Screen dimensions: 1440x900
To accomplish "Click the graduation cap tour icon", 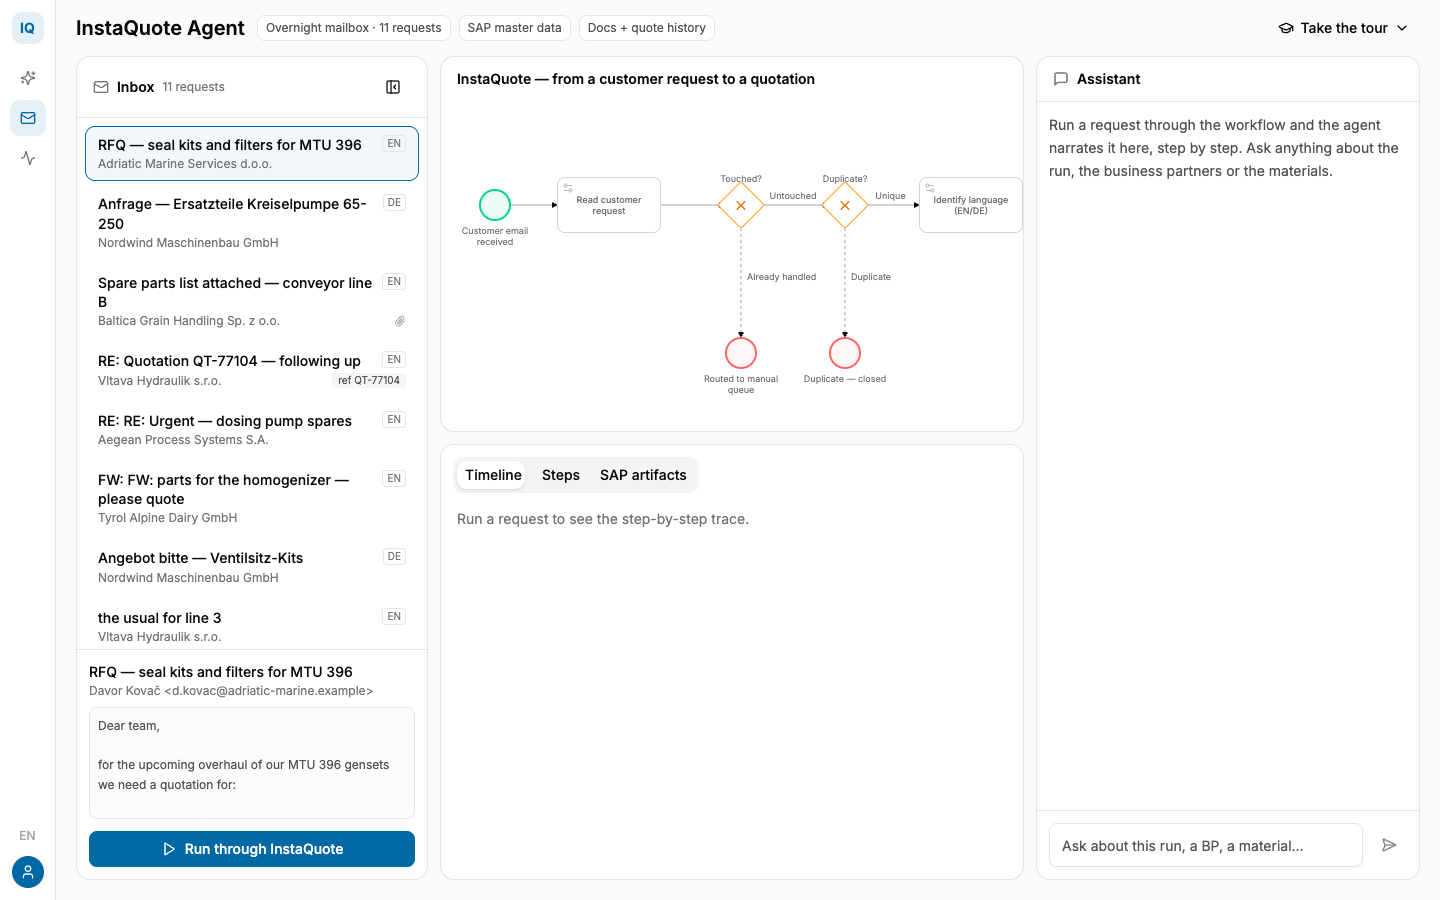I will (1286, 28).
